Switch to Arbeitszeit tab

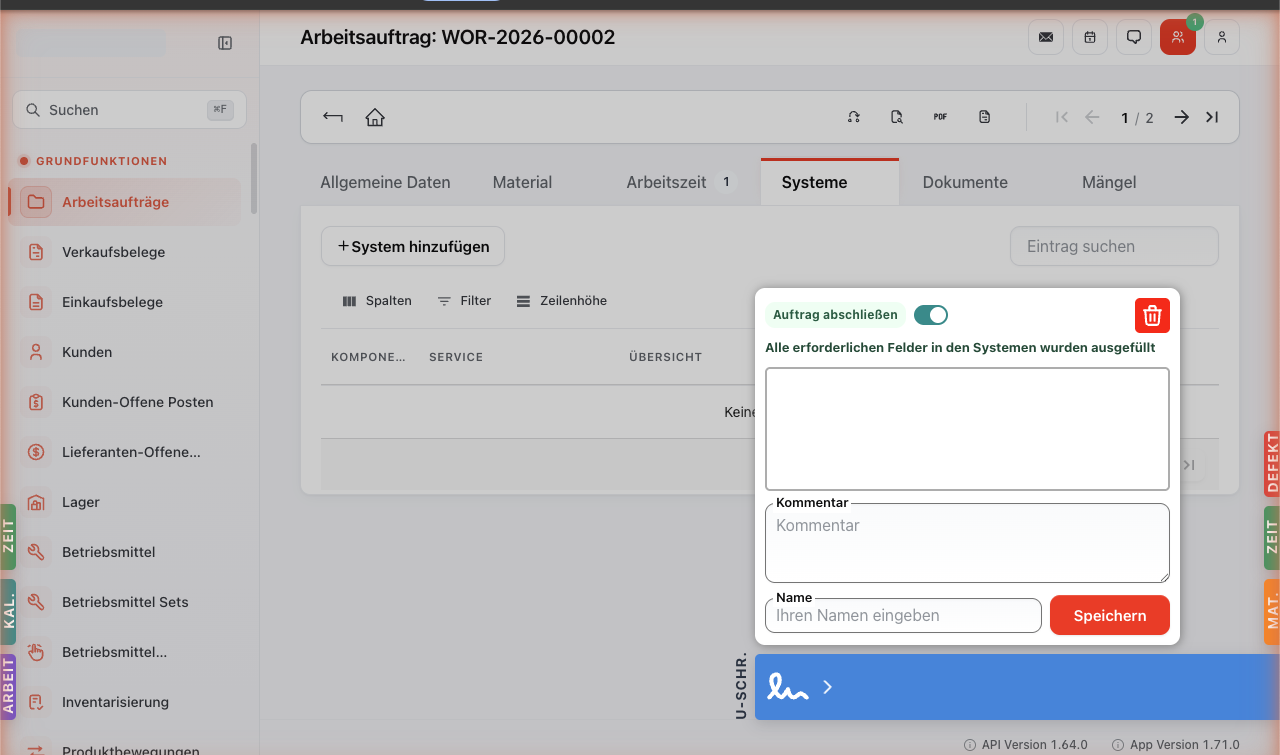[x=680, y=182]
